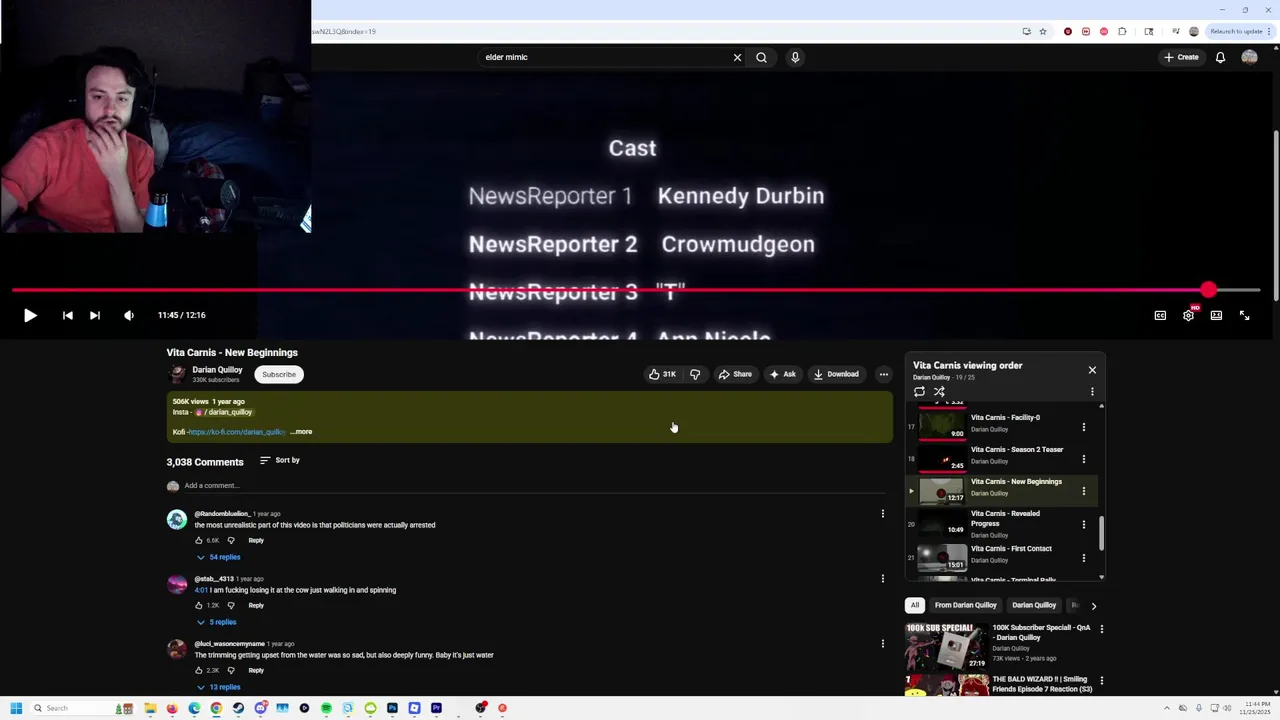This screenshot has width=1280, height=720.
Task: Open Firefox from the taskbar
Action: (x=172, y=708)
